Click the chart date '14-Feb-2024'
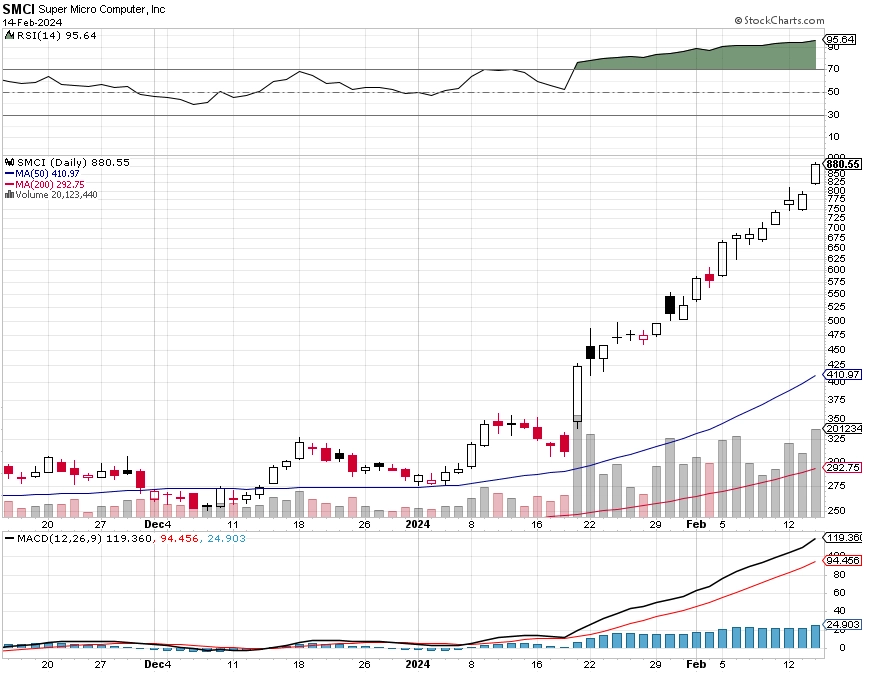The height and width of the screenshot is (673, 869). [x=32, y=23]
